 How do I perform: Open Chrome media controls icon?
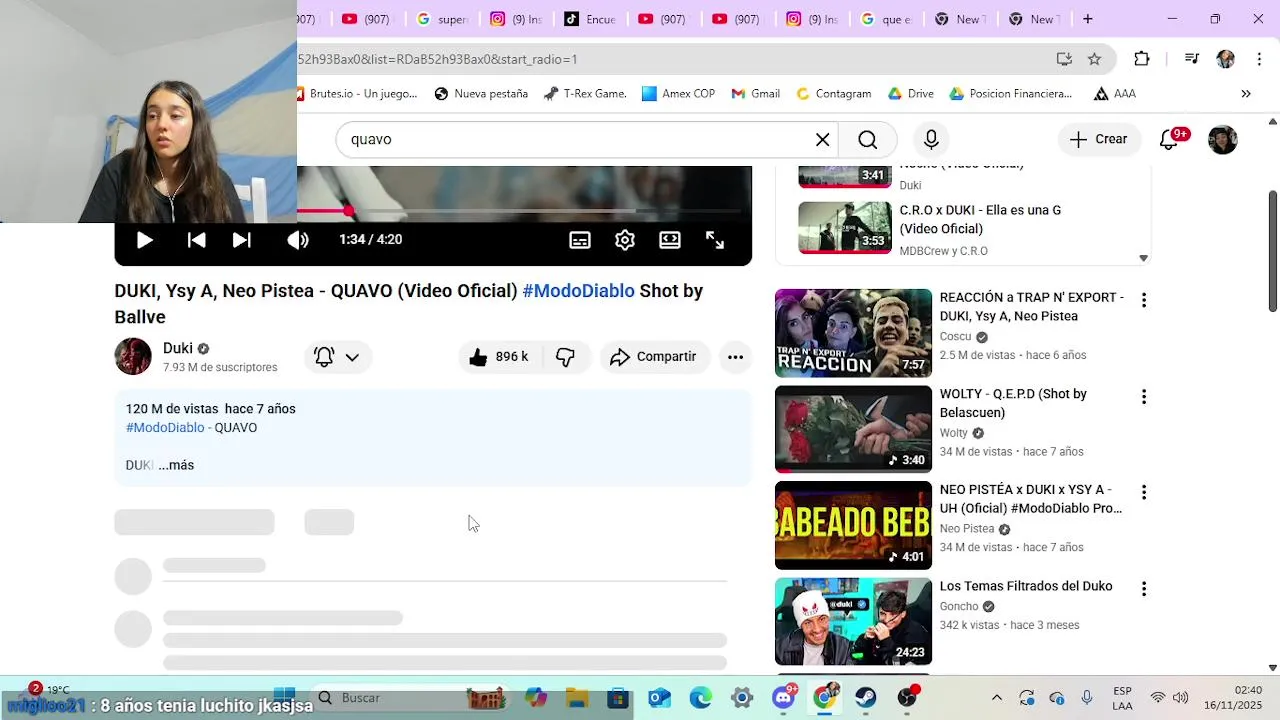(1192, 59)
